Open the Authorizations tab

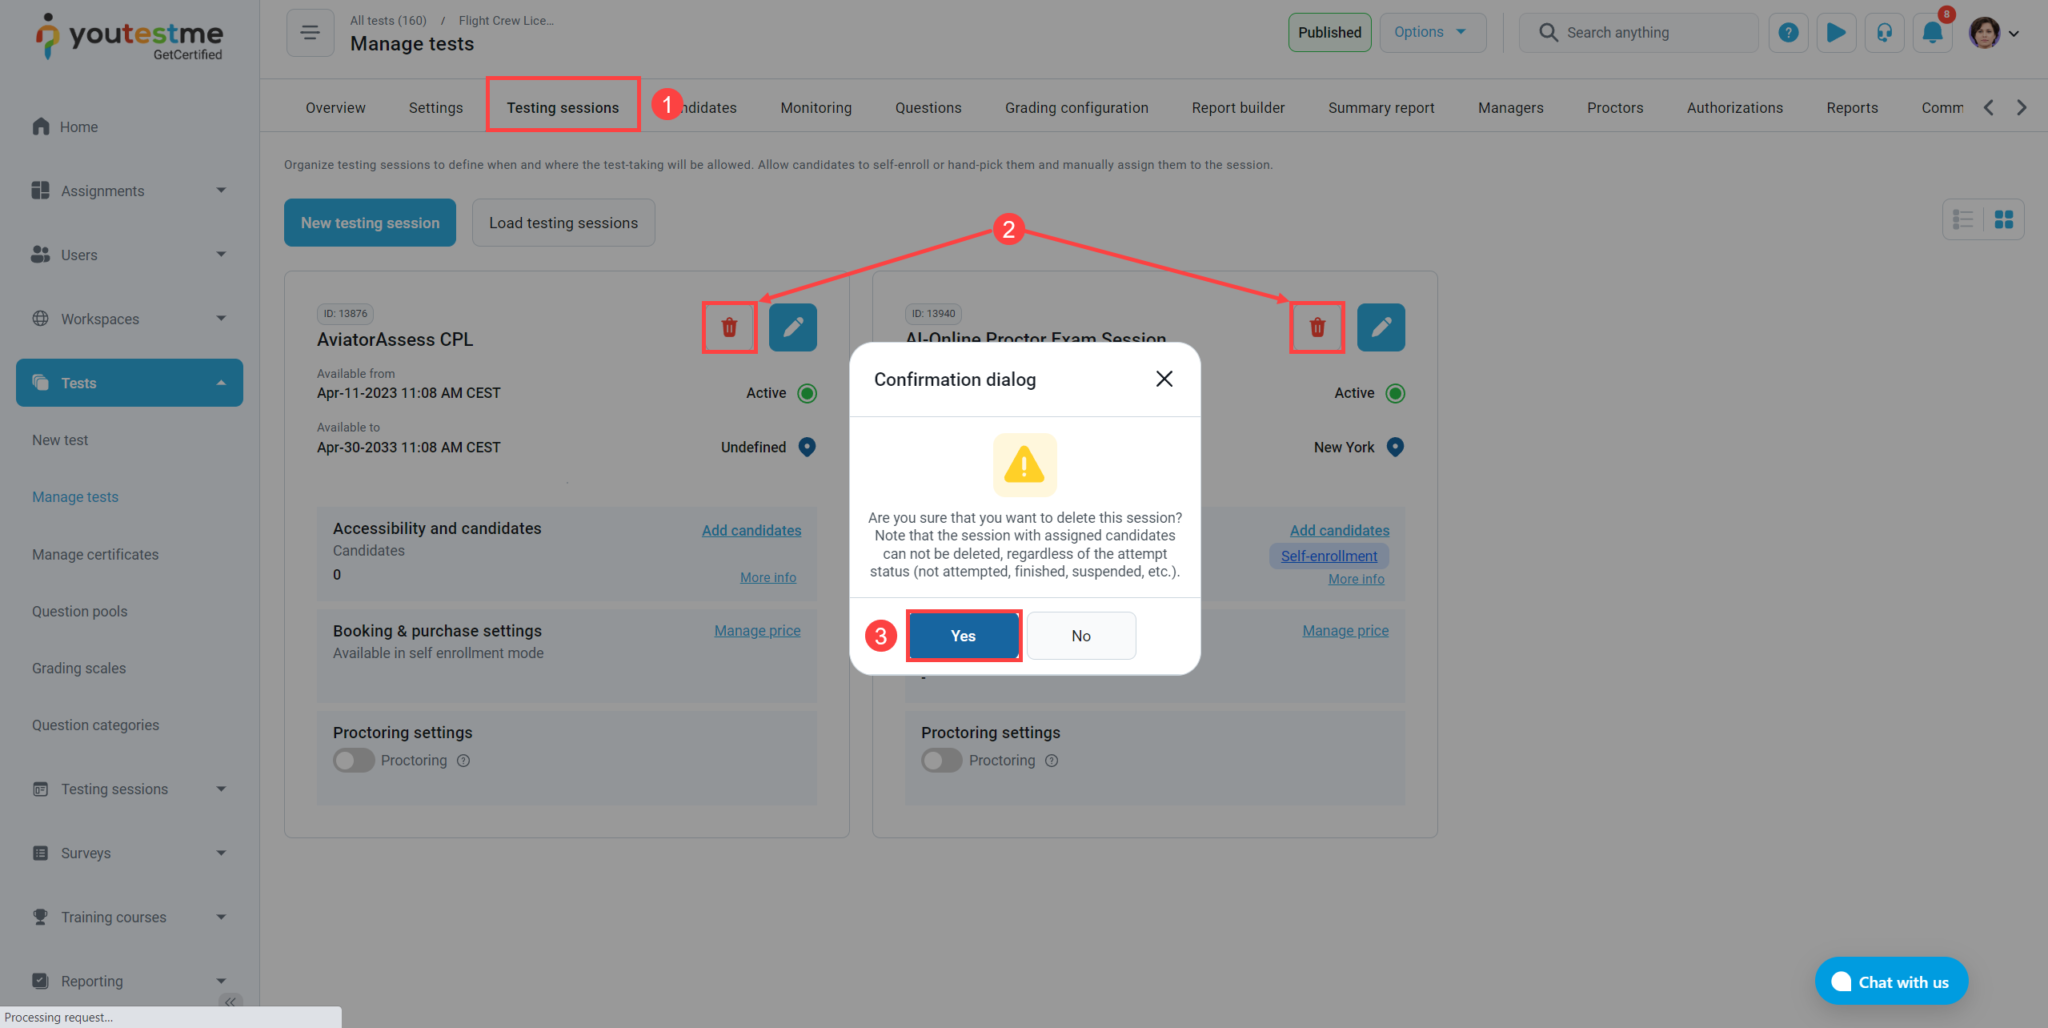pos(1735,108)
